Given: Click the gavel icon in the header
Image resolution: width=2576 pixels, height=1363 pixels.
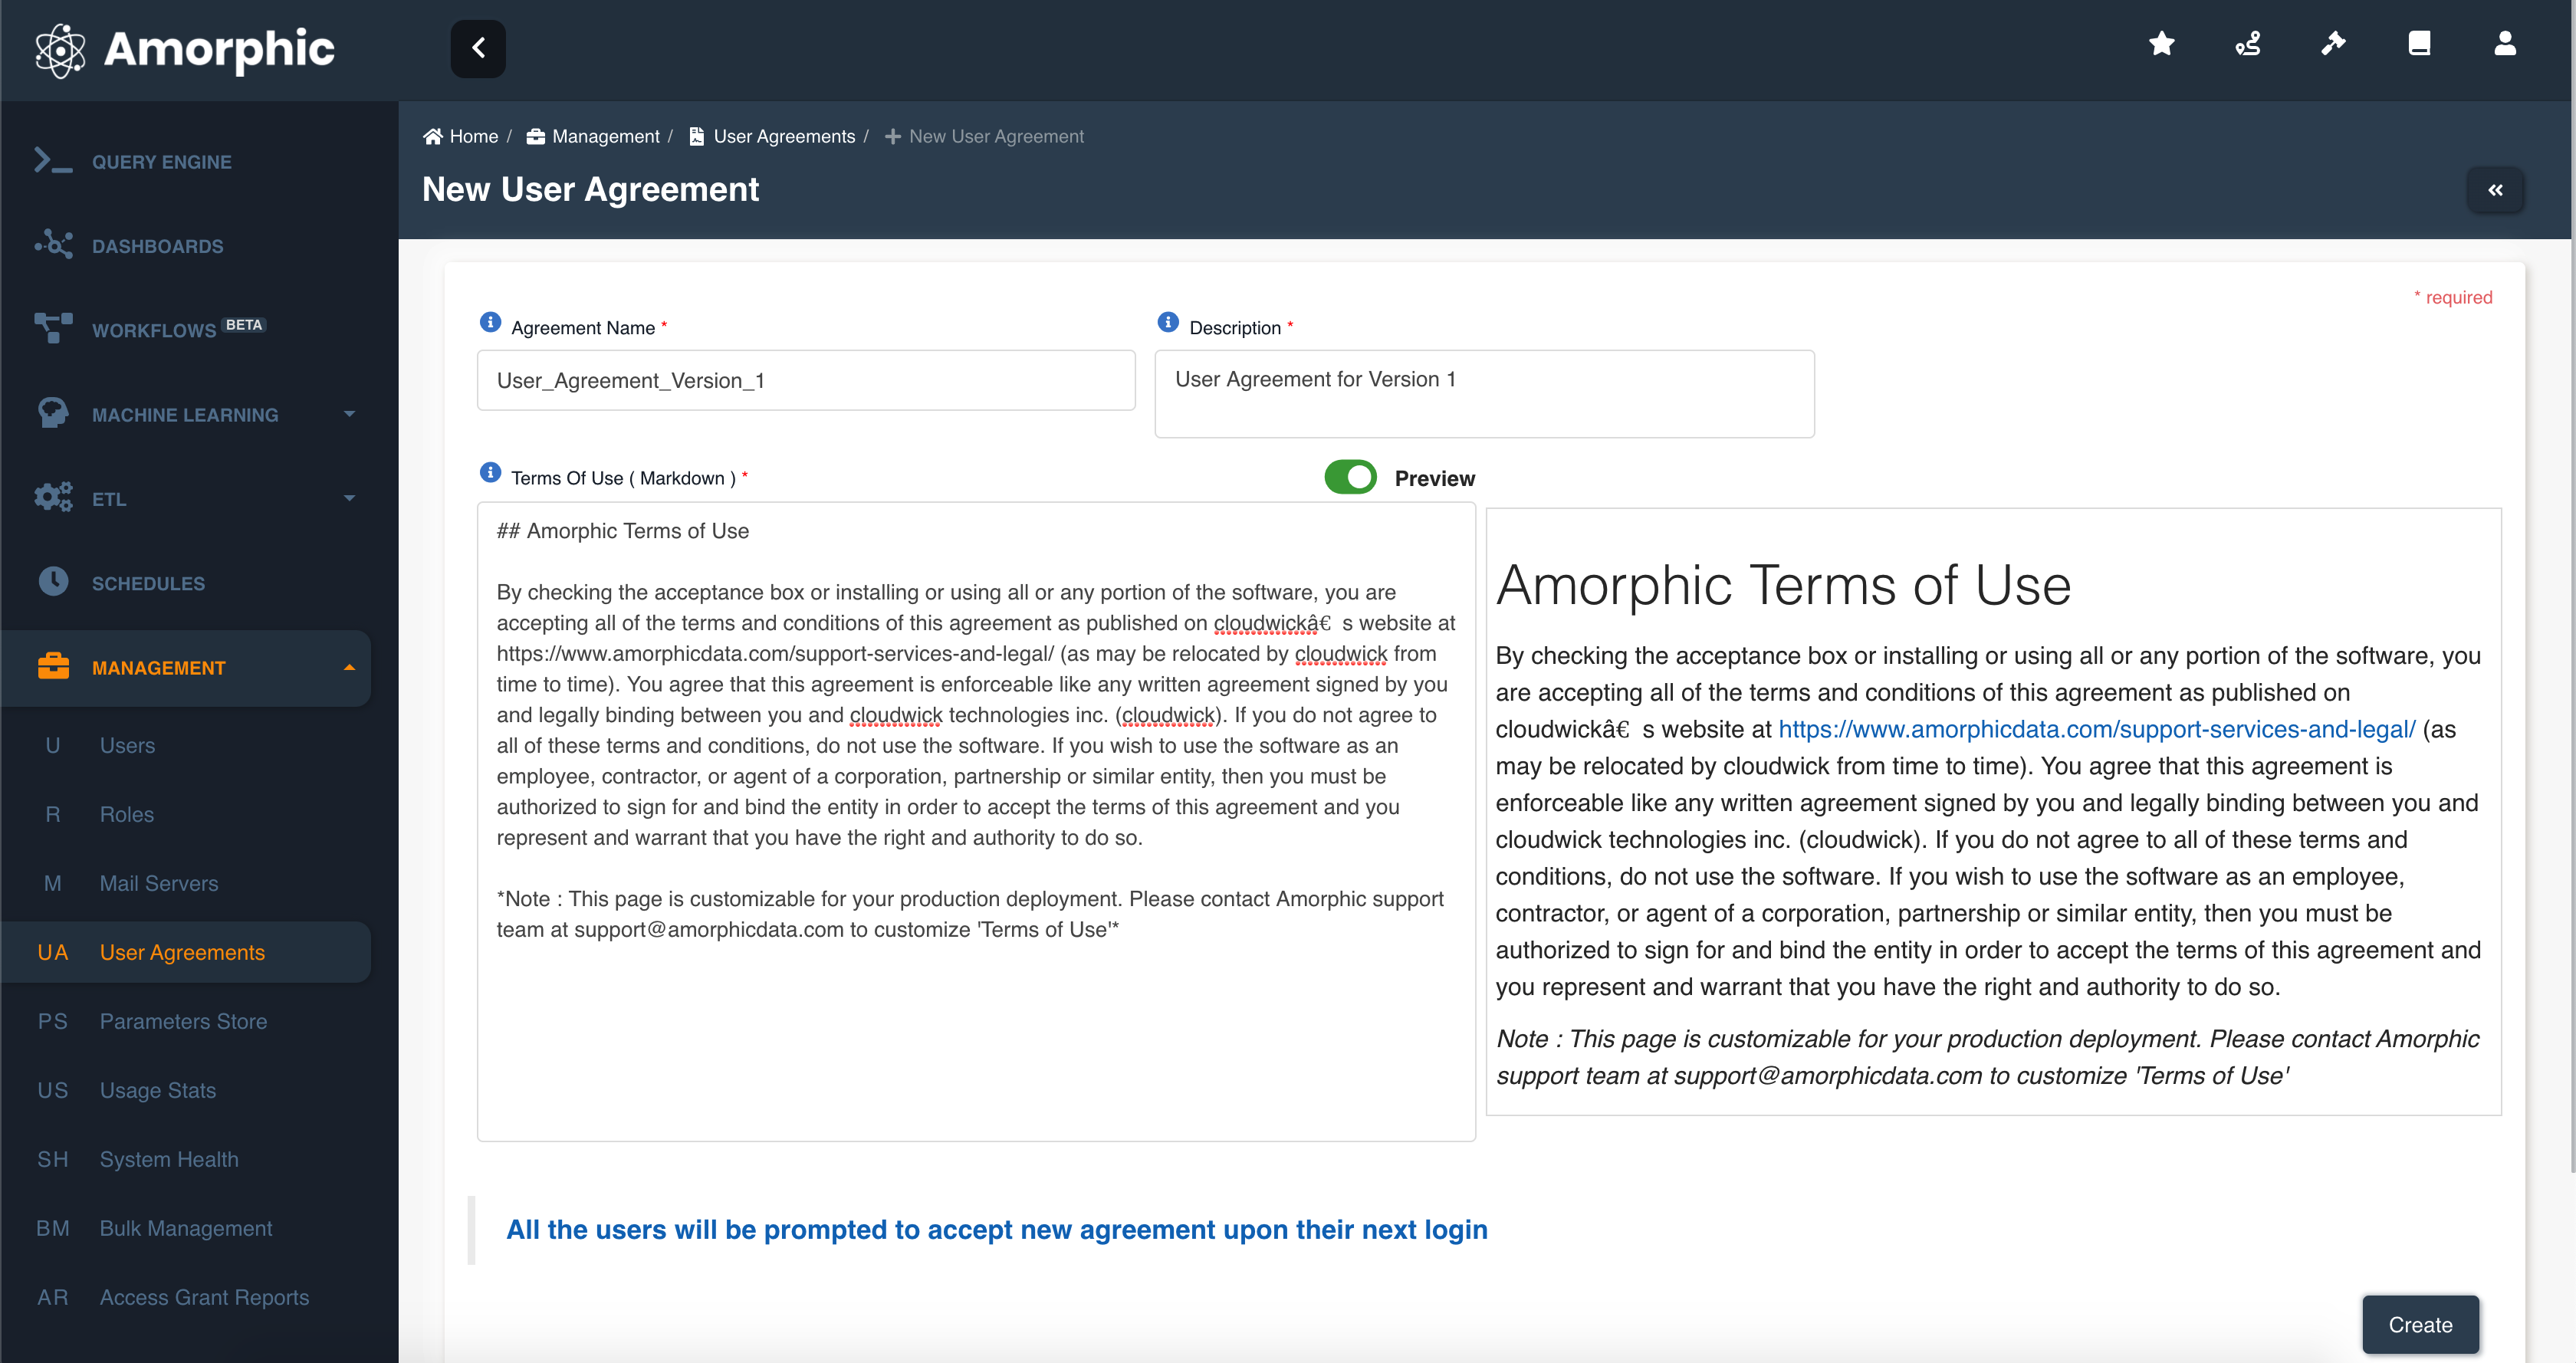Looking at the screenshot, I should coord(2334,44).
